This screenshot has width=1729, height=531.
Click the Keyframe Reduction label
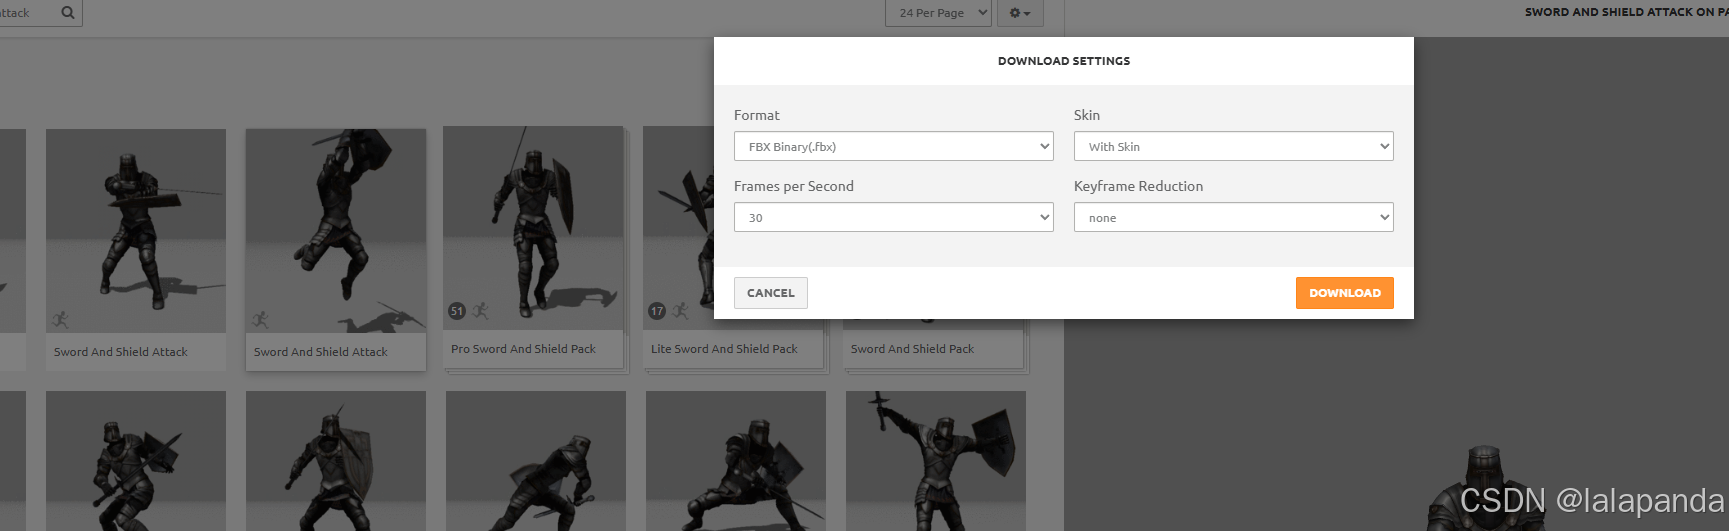pyautogui.click(x=1138, y=186)
